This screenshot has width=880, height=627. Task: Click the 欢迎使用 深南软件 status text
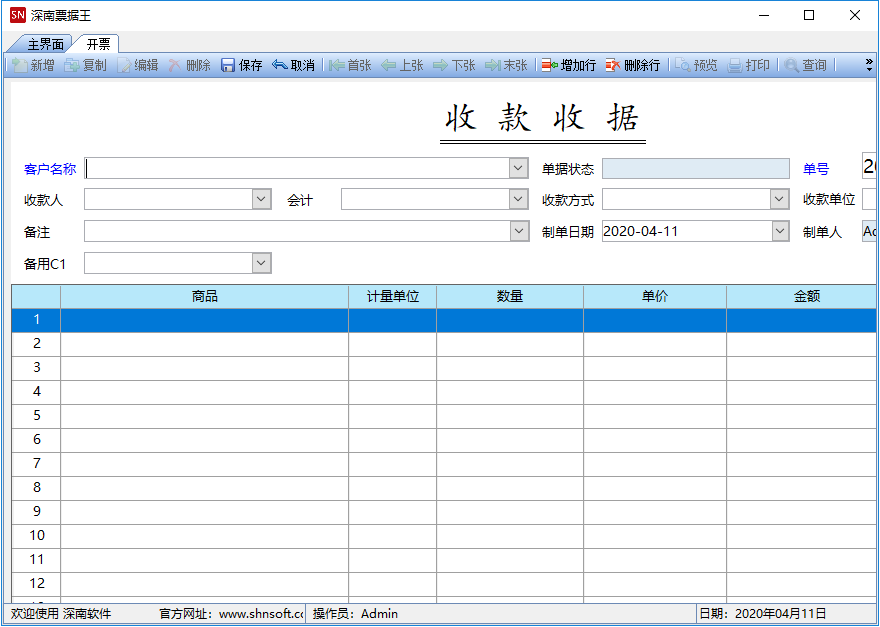[61, 614]
